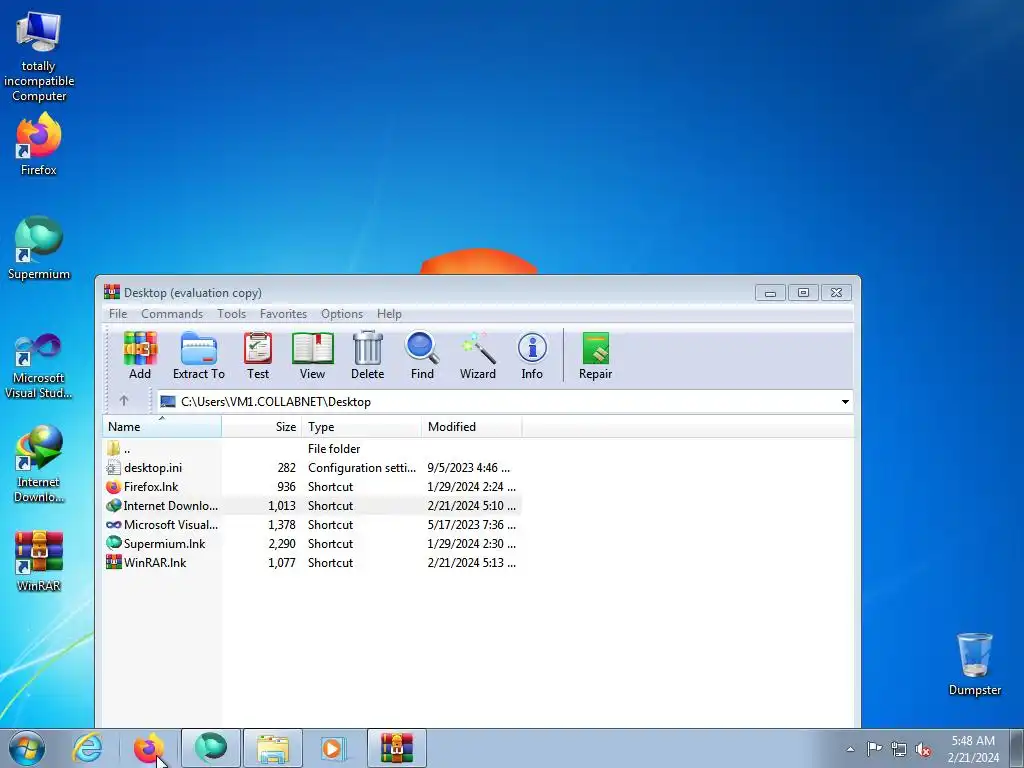Click the WinRAR taskbar button

point(397,748)
